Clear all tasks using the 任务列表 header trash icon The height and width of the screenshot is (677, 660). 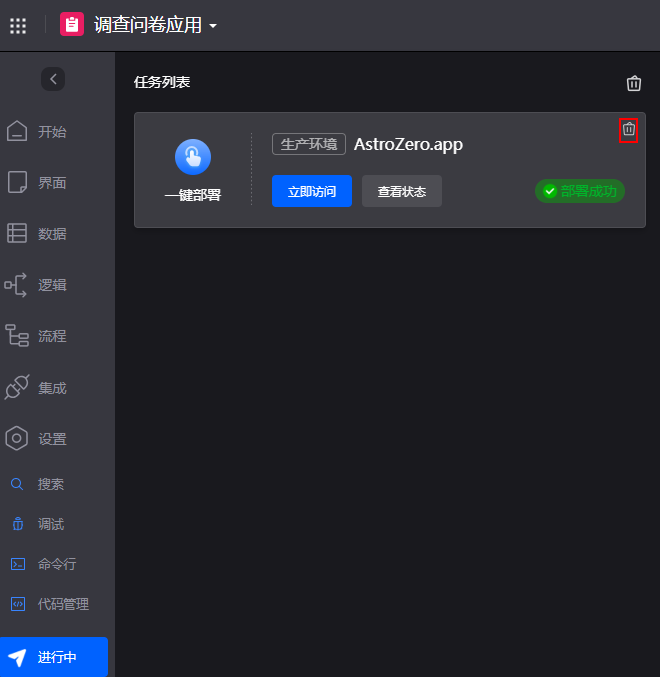pyautogui.click(x=634, y=83)
